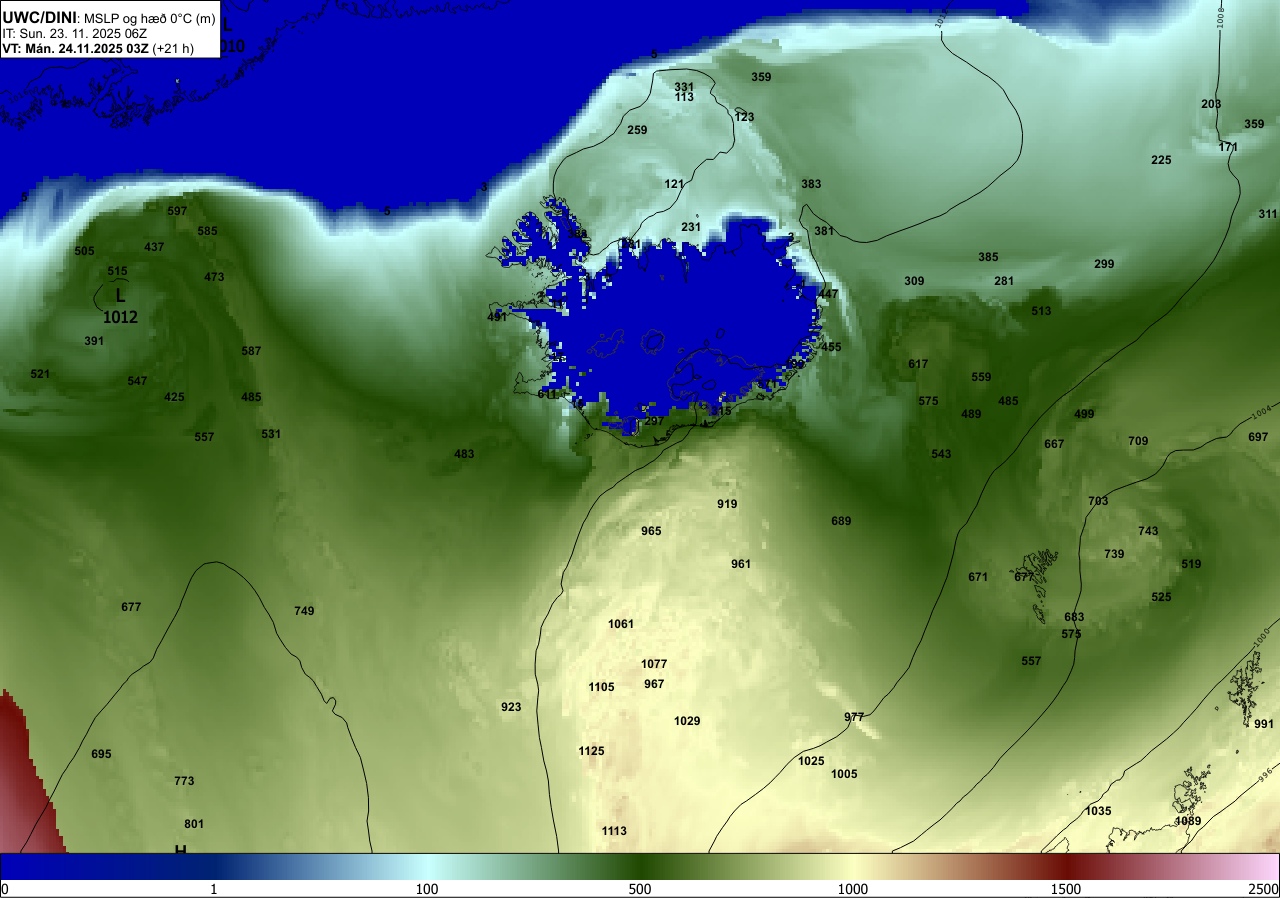1280x898 pixels.
Task: Select the height value 1125 on the map
Action: point(591,751)
